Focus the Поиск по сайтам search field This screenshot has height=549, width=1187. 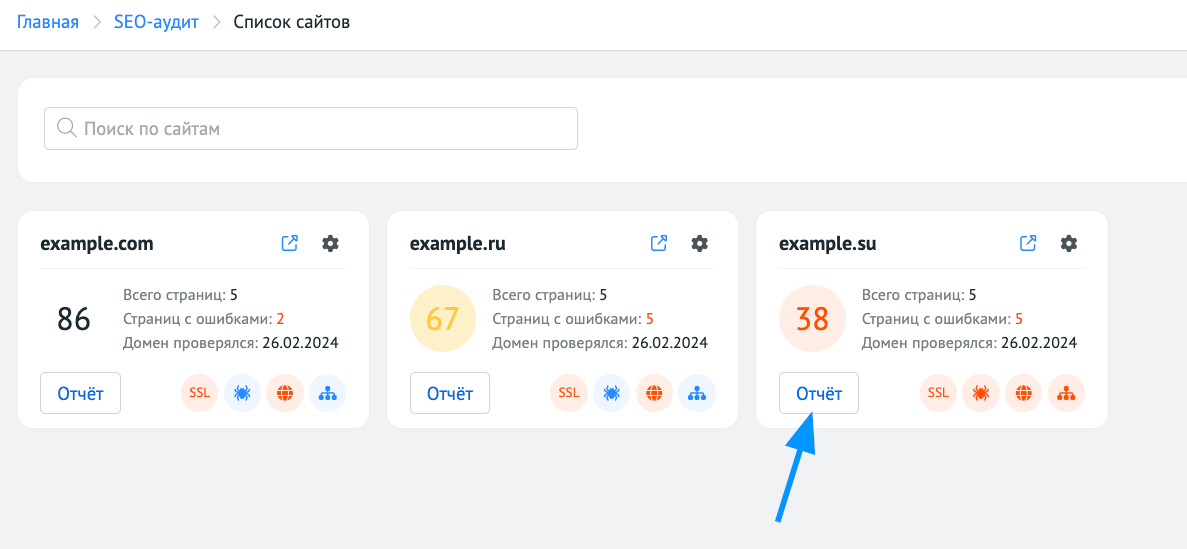tap(311, 128)
